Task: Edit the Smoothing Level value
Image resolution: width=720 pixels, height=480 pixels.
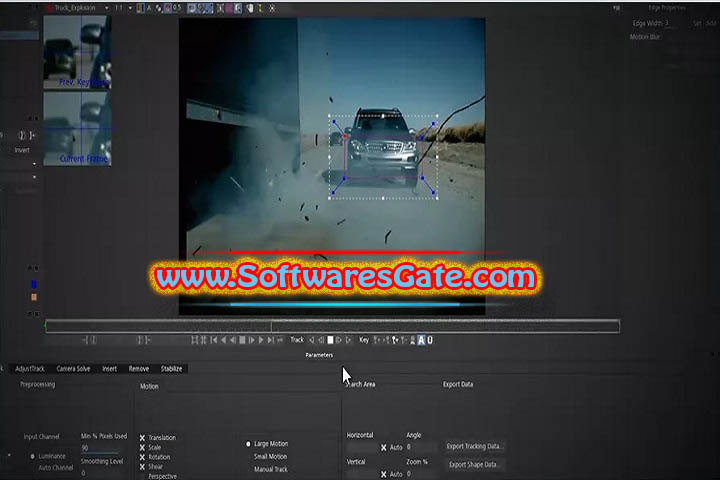Action: (x=84, y=473)
